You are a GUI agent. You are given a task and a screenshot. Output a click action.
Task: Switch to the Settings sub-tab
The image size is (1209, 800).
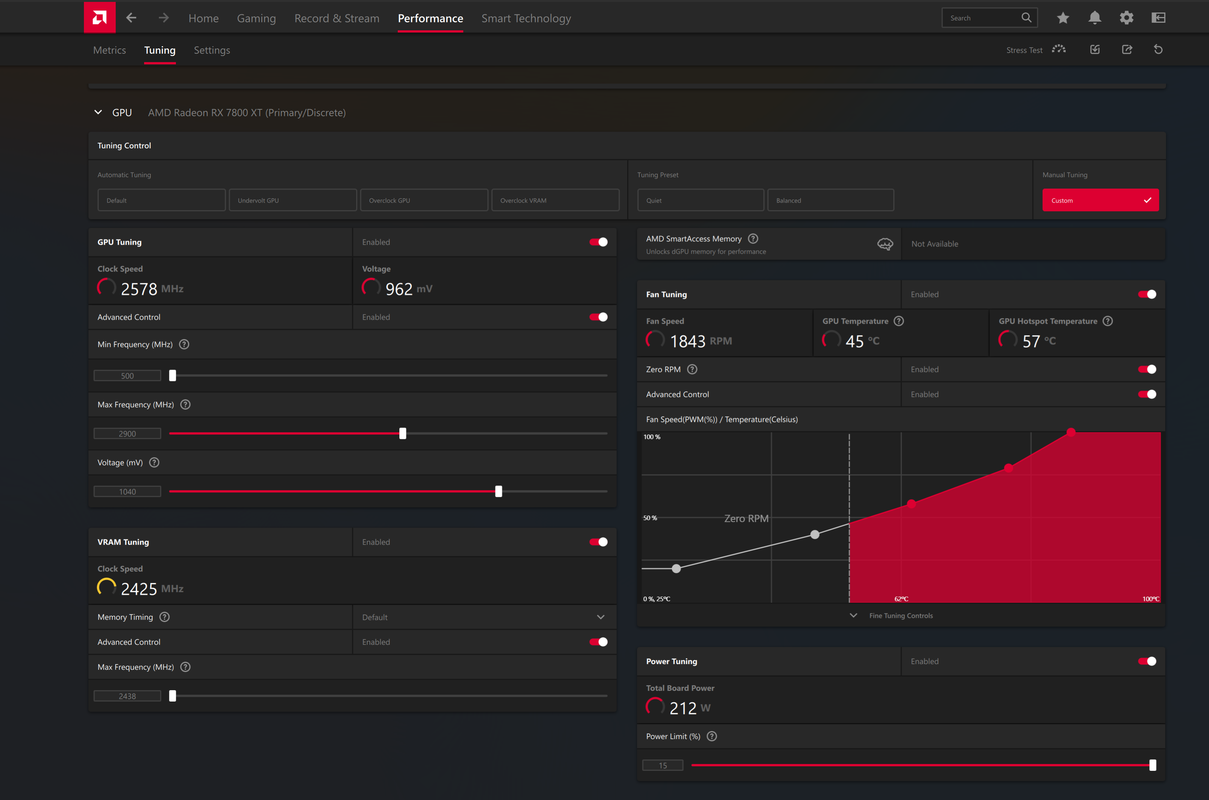[x=212, y=50]
